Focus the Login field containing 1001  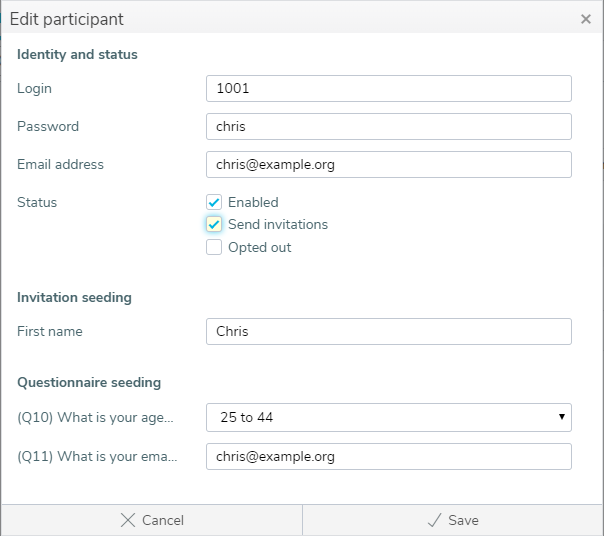[x=388, y=89]
